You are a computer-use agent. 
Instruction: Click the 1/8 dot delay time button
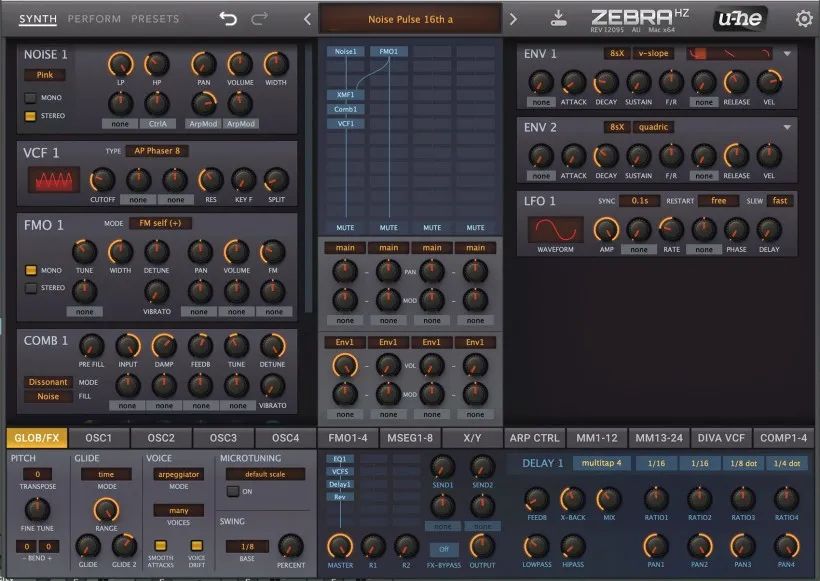743,463
